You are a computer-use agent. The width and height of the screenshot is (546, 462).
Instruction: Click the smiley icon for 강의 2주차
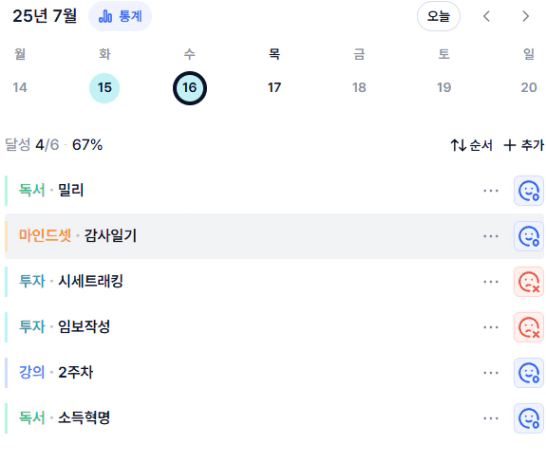(x=529, y=373)
